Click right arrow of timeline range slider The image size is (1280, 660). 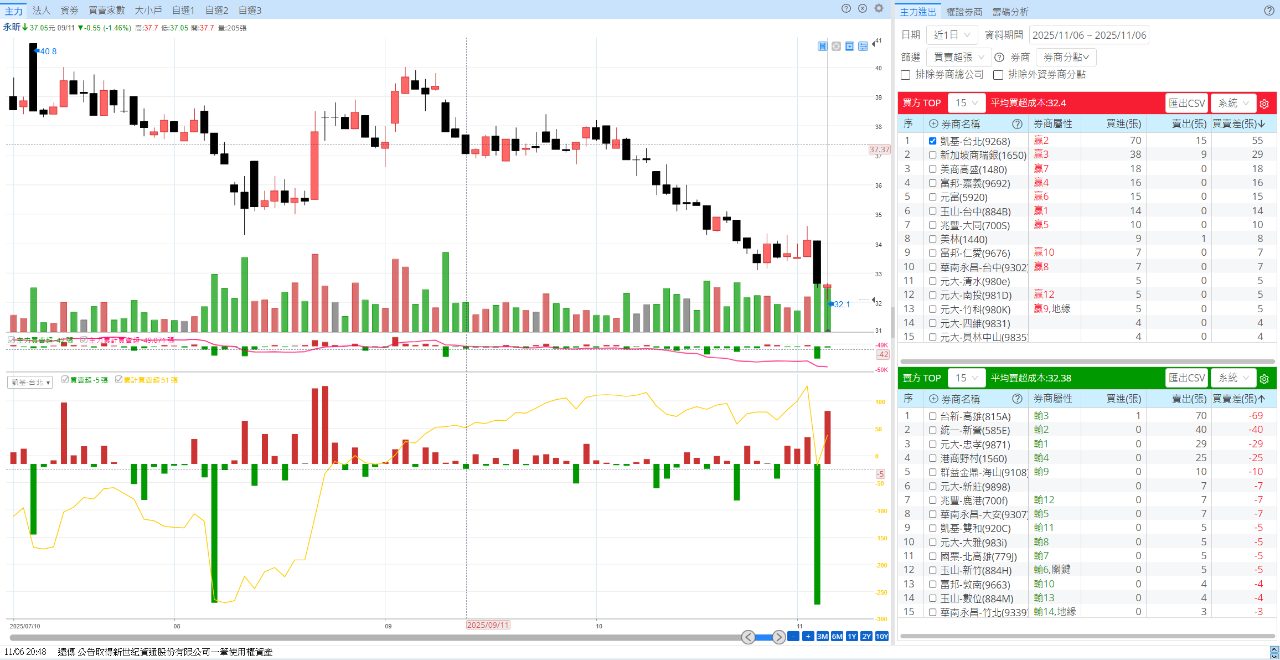(x=778, y=636)
